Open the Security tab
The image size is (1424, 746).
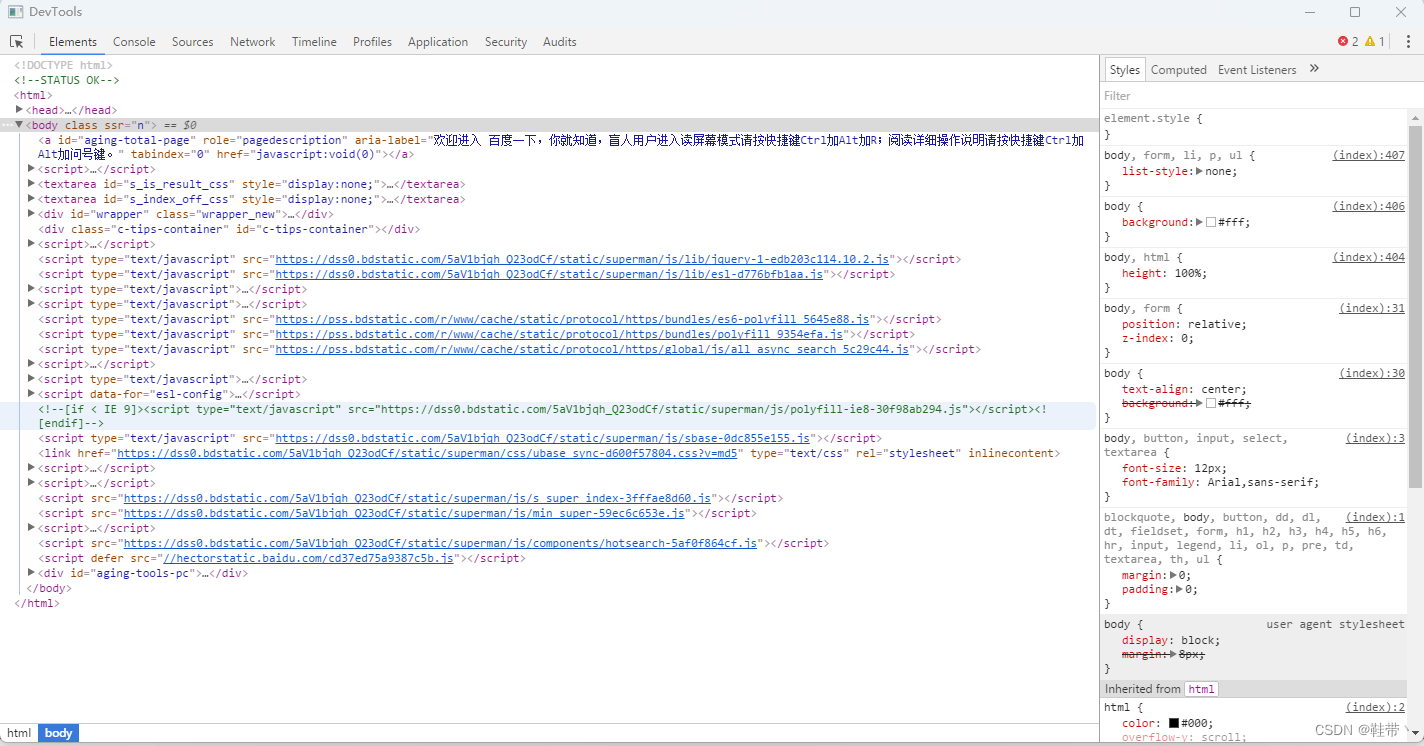click(506, 42)
